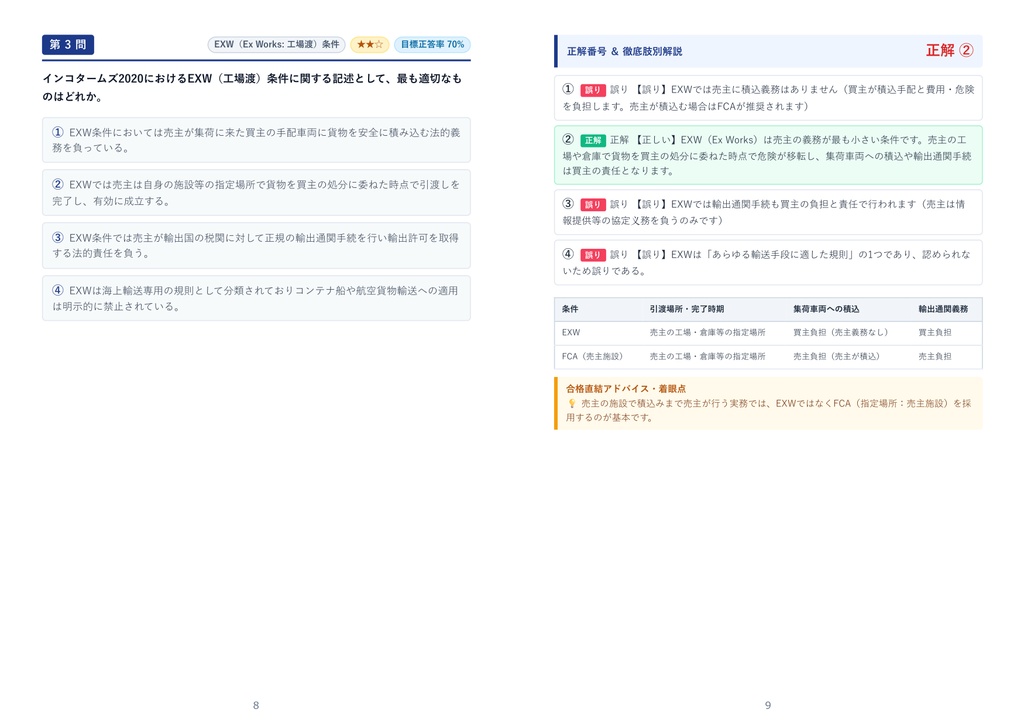Click the 第3問 question number badge
This screenshot has width=1024, height=727.
[68, 44]
